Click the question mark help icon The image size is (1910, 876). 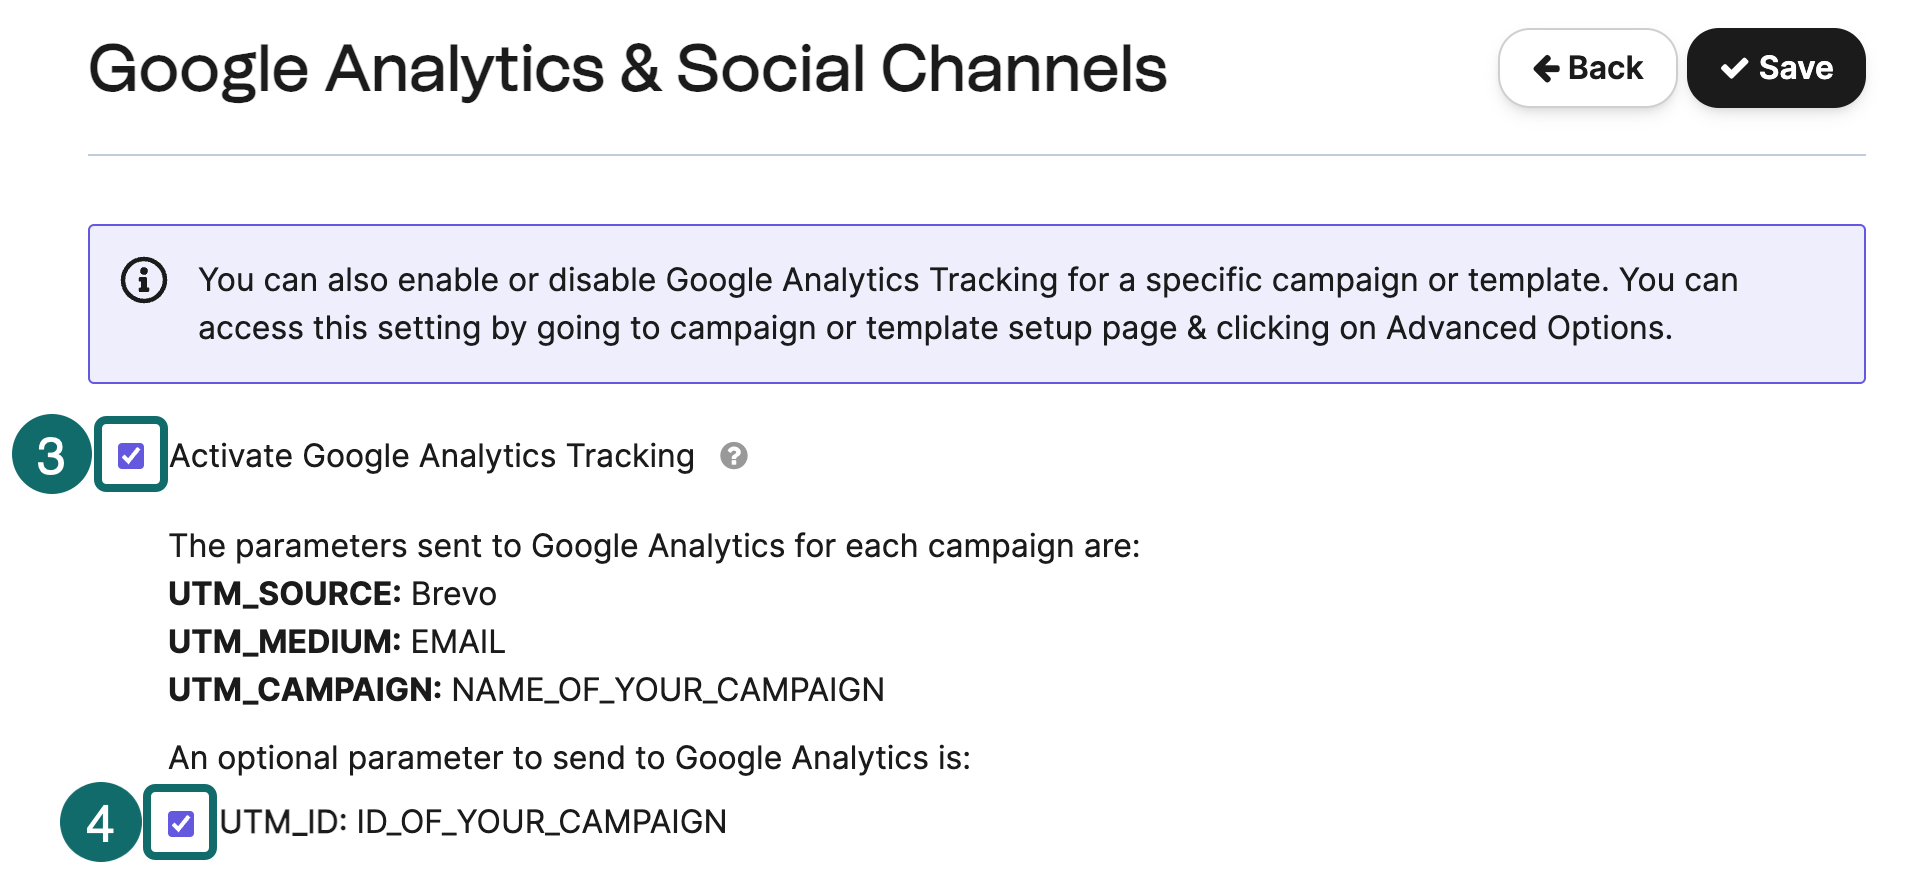click(x=734, y=456)
